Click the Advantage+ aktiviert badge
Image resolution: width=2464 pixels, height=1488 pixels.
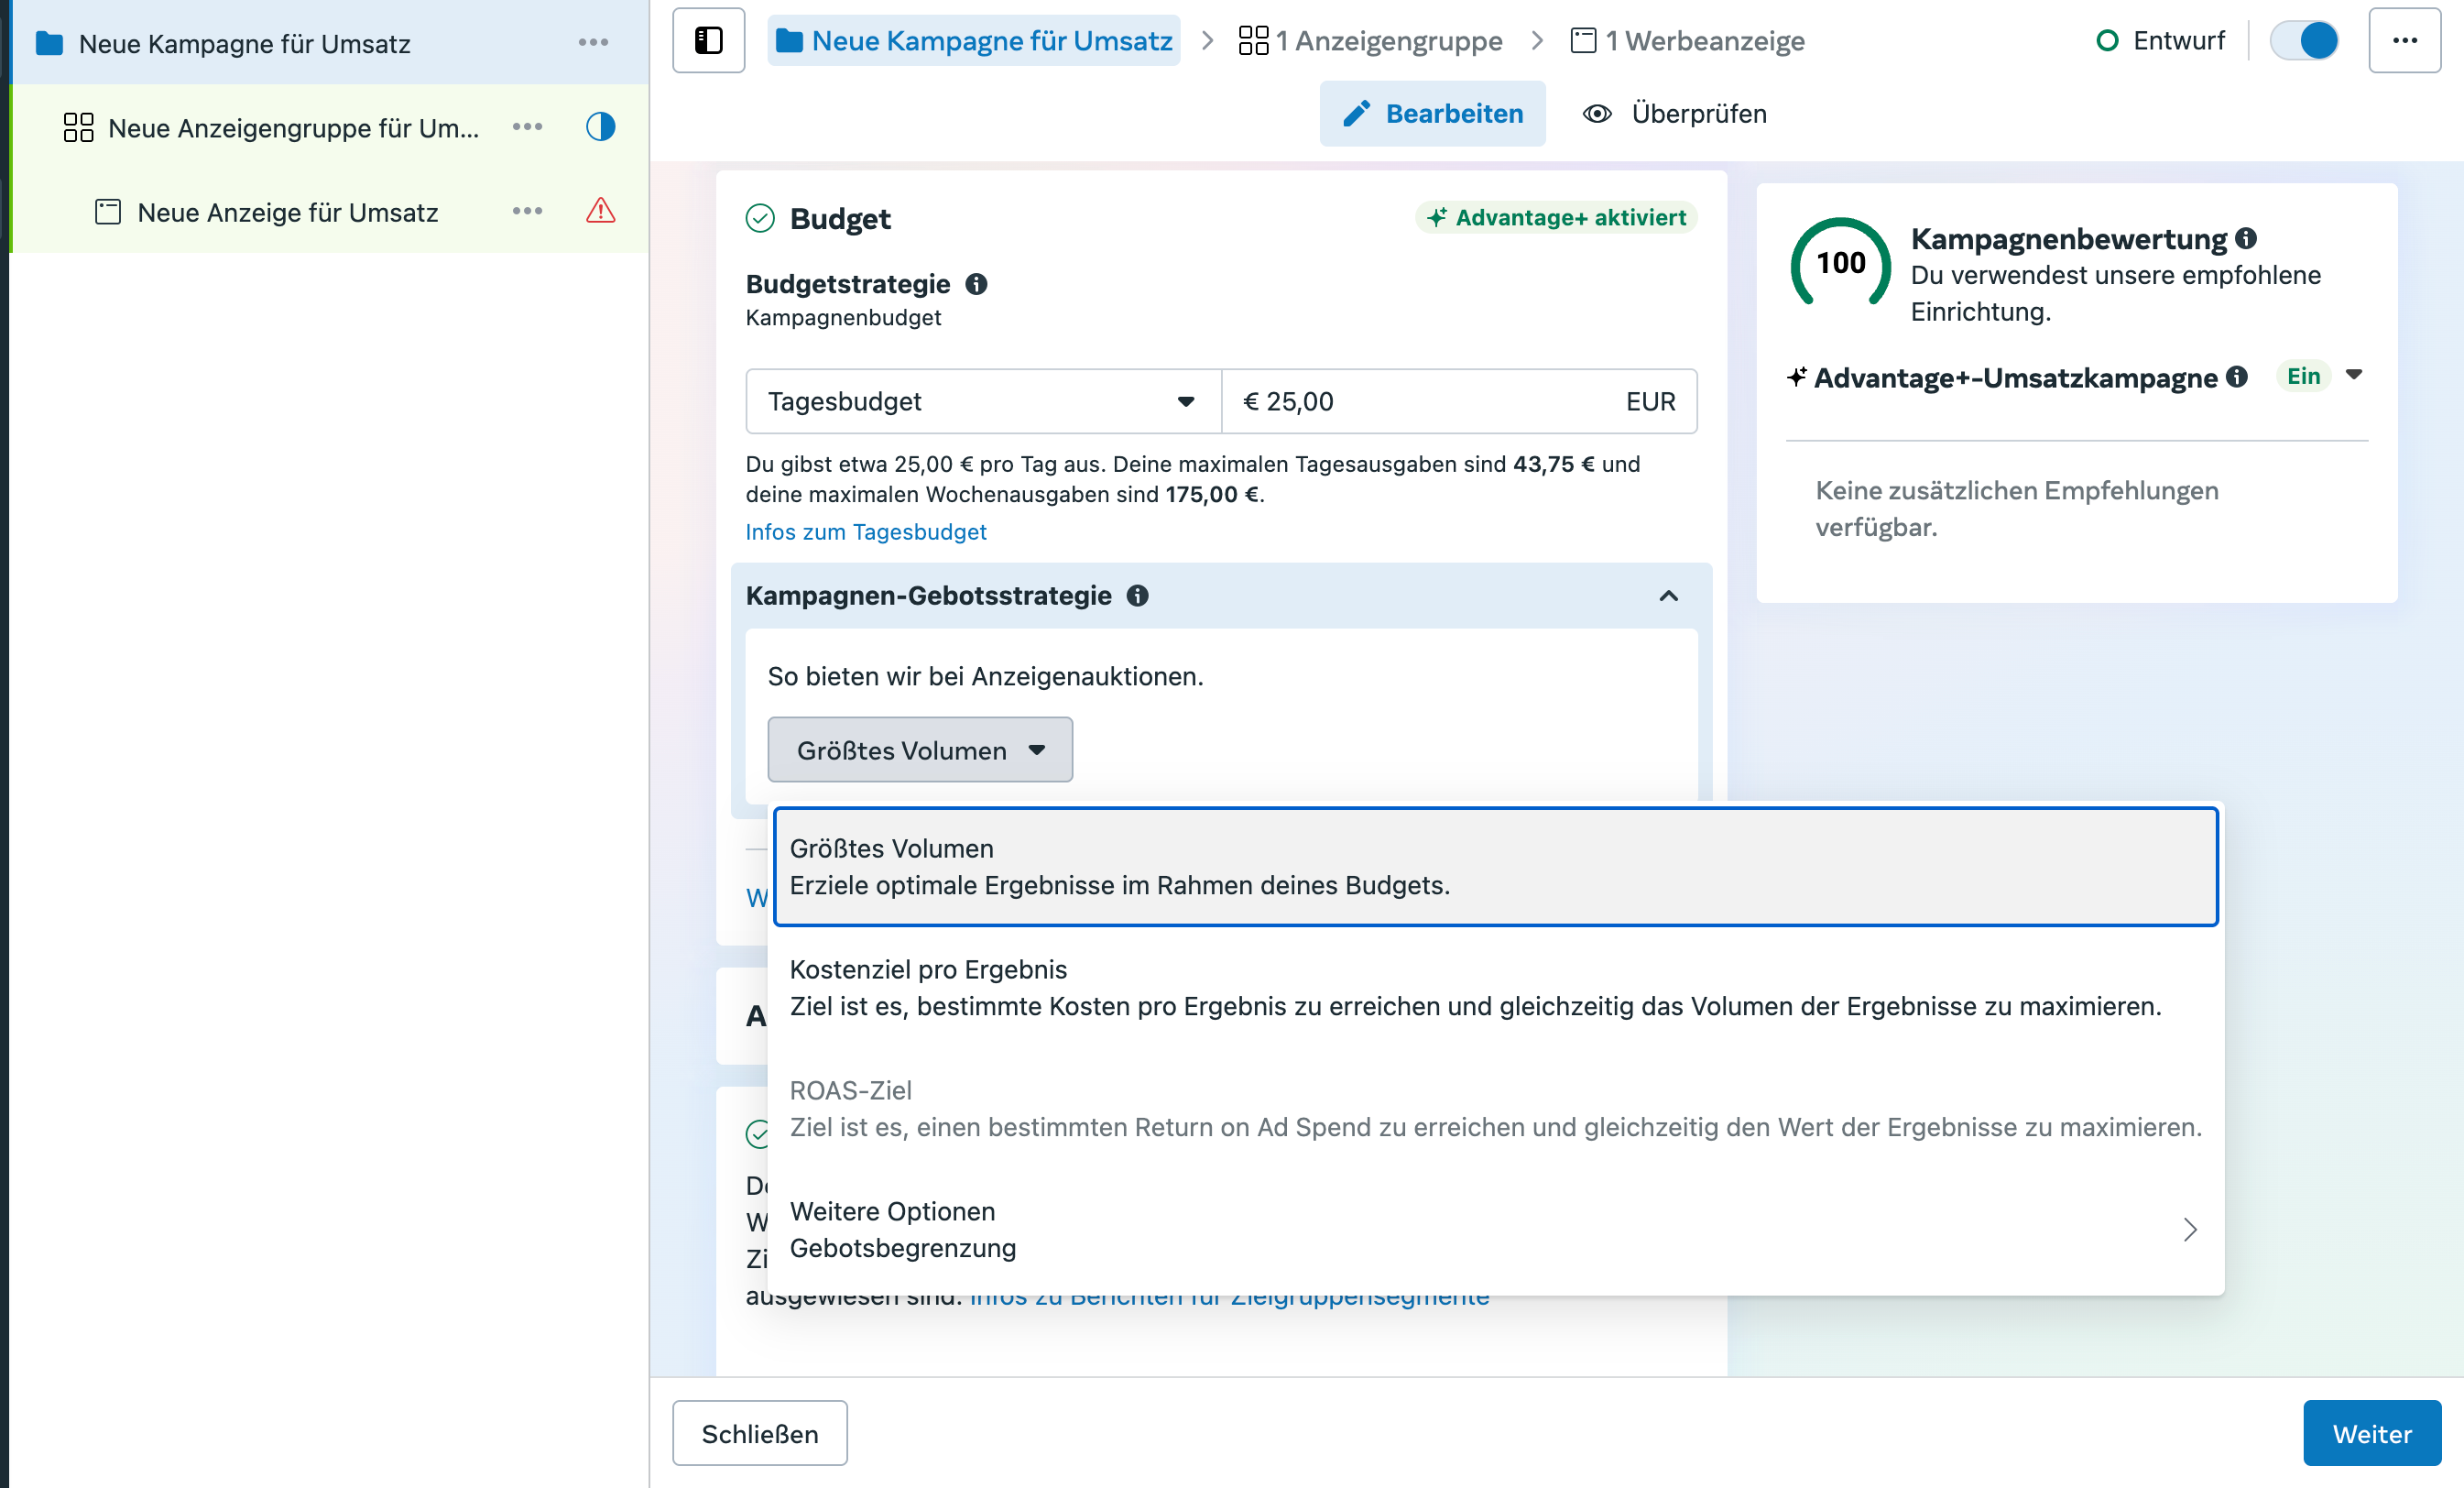pos(1556,217)
